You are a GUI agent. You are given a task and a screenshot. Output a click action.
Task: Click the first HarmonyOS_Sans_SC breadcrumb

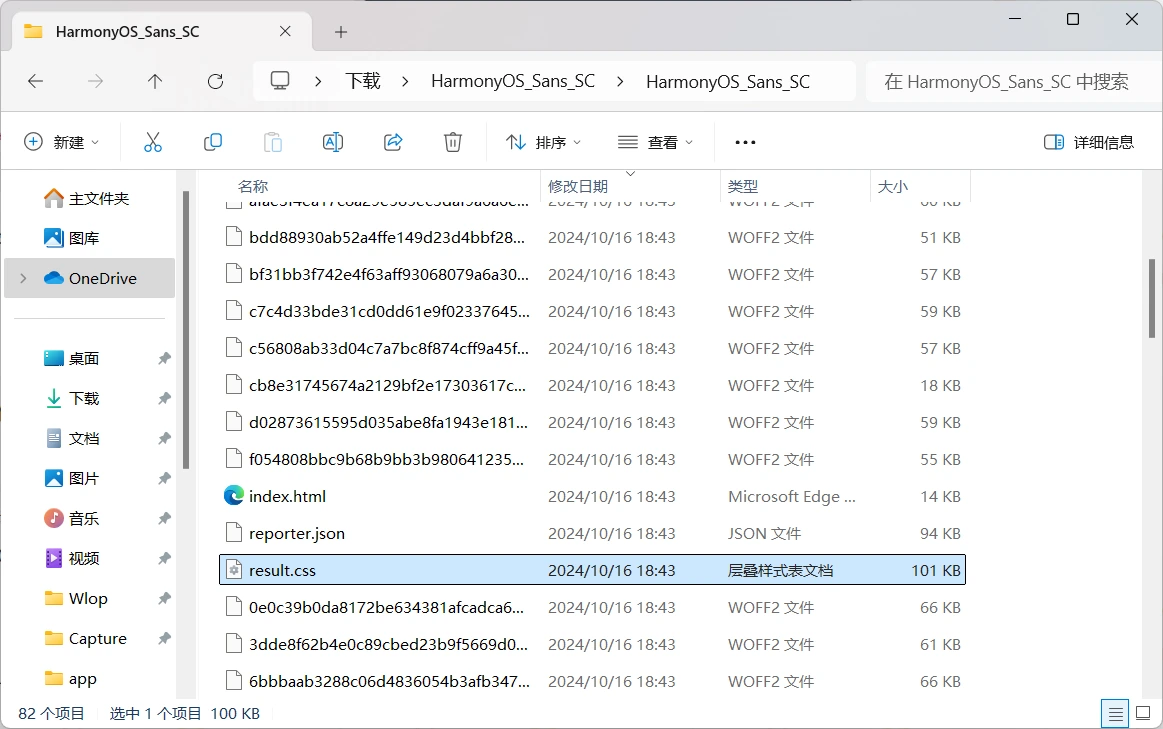(513, 81)
